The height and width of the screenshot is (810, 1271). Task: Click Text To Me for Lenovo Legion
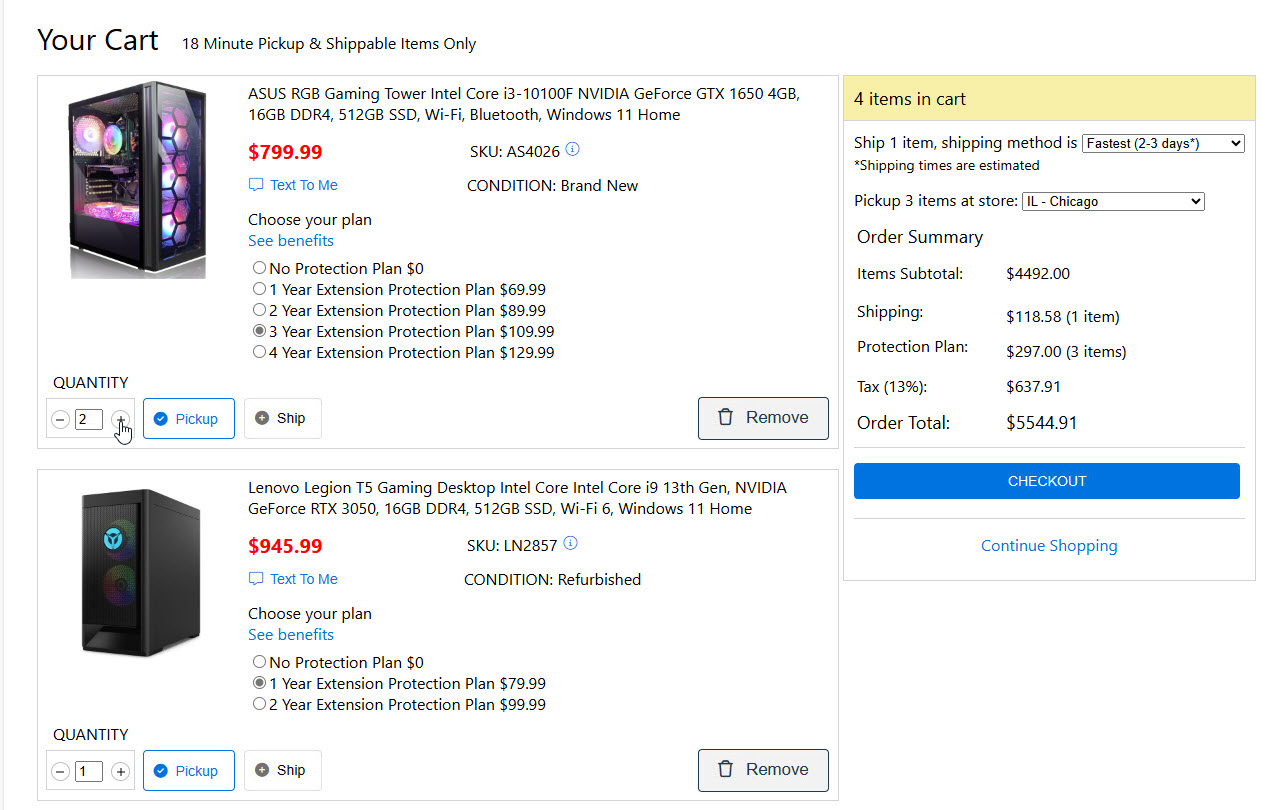(293, 579)
